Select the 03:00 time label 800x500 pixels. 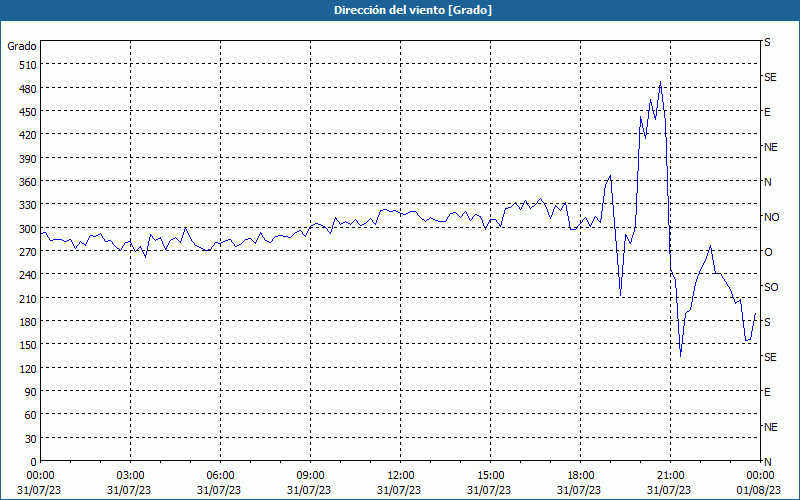point(130,476)
